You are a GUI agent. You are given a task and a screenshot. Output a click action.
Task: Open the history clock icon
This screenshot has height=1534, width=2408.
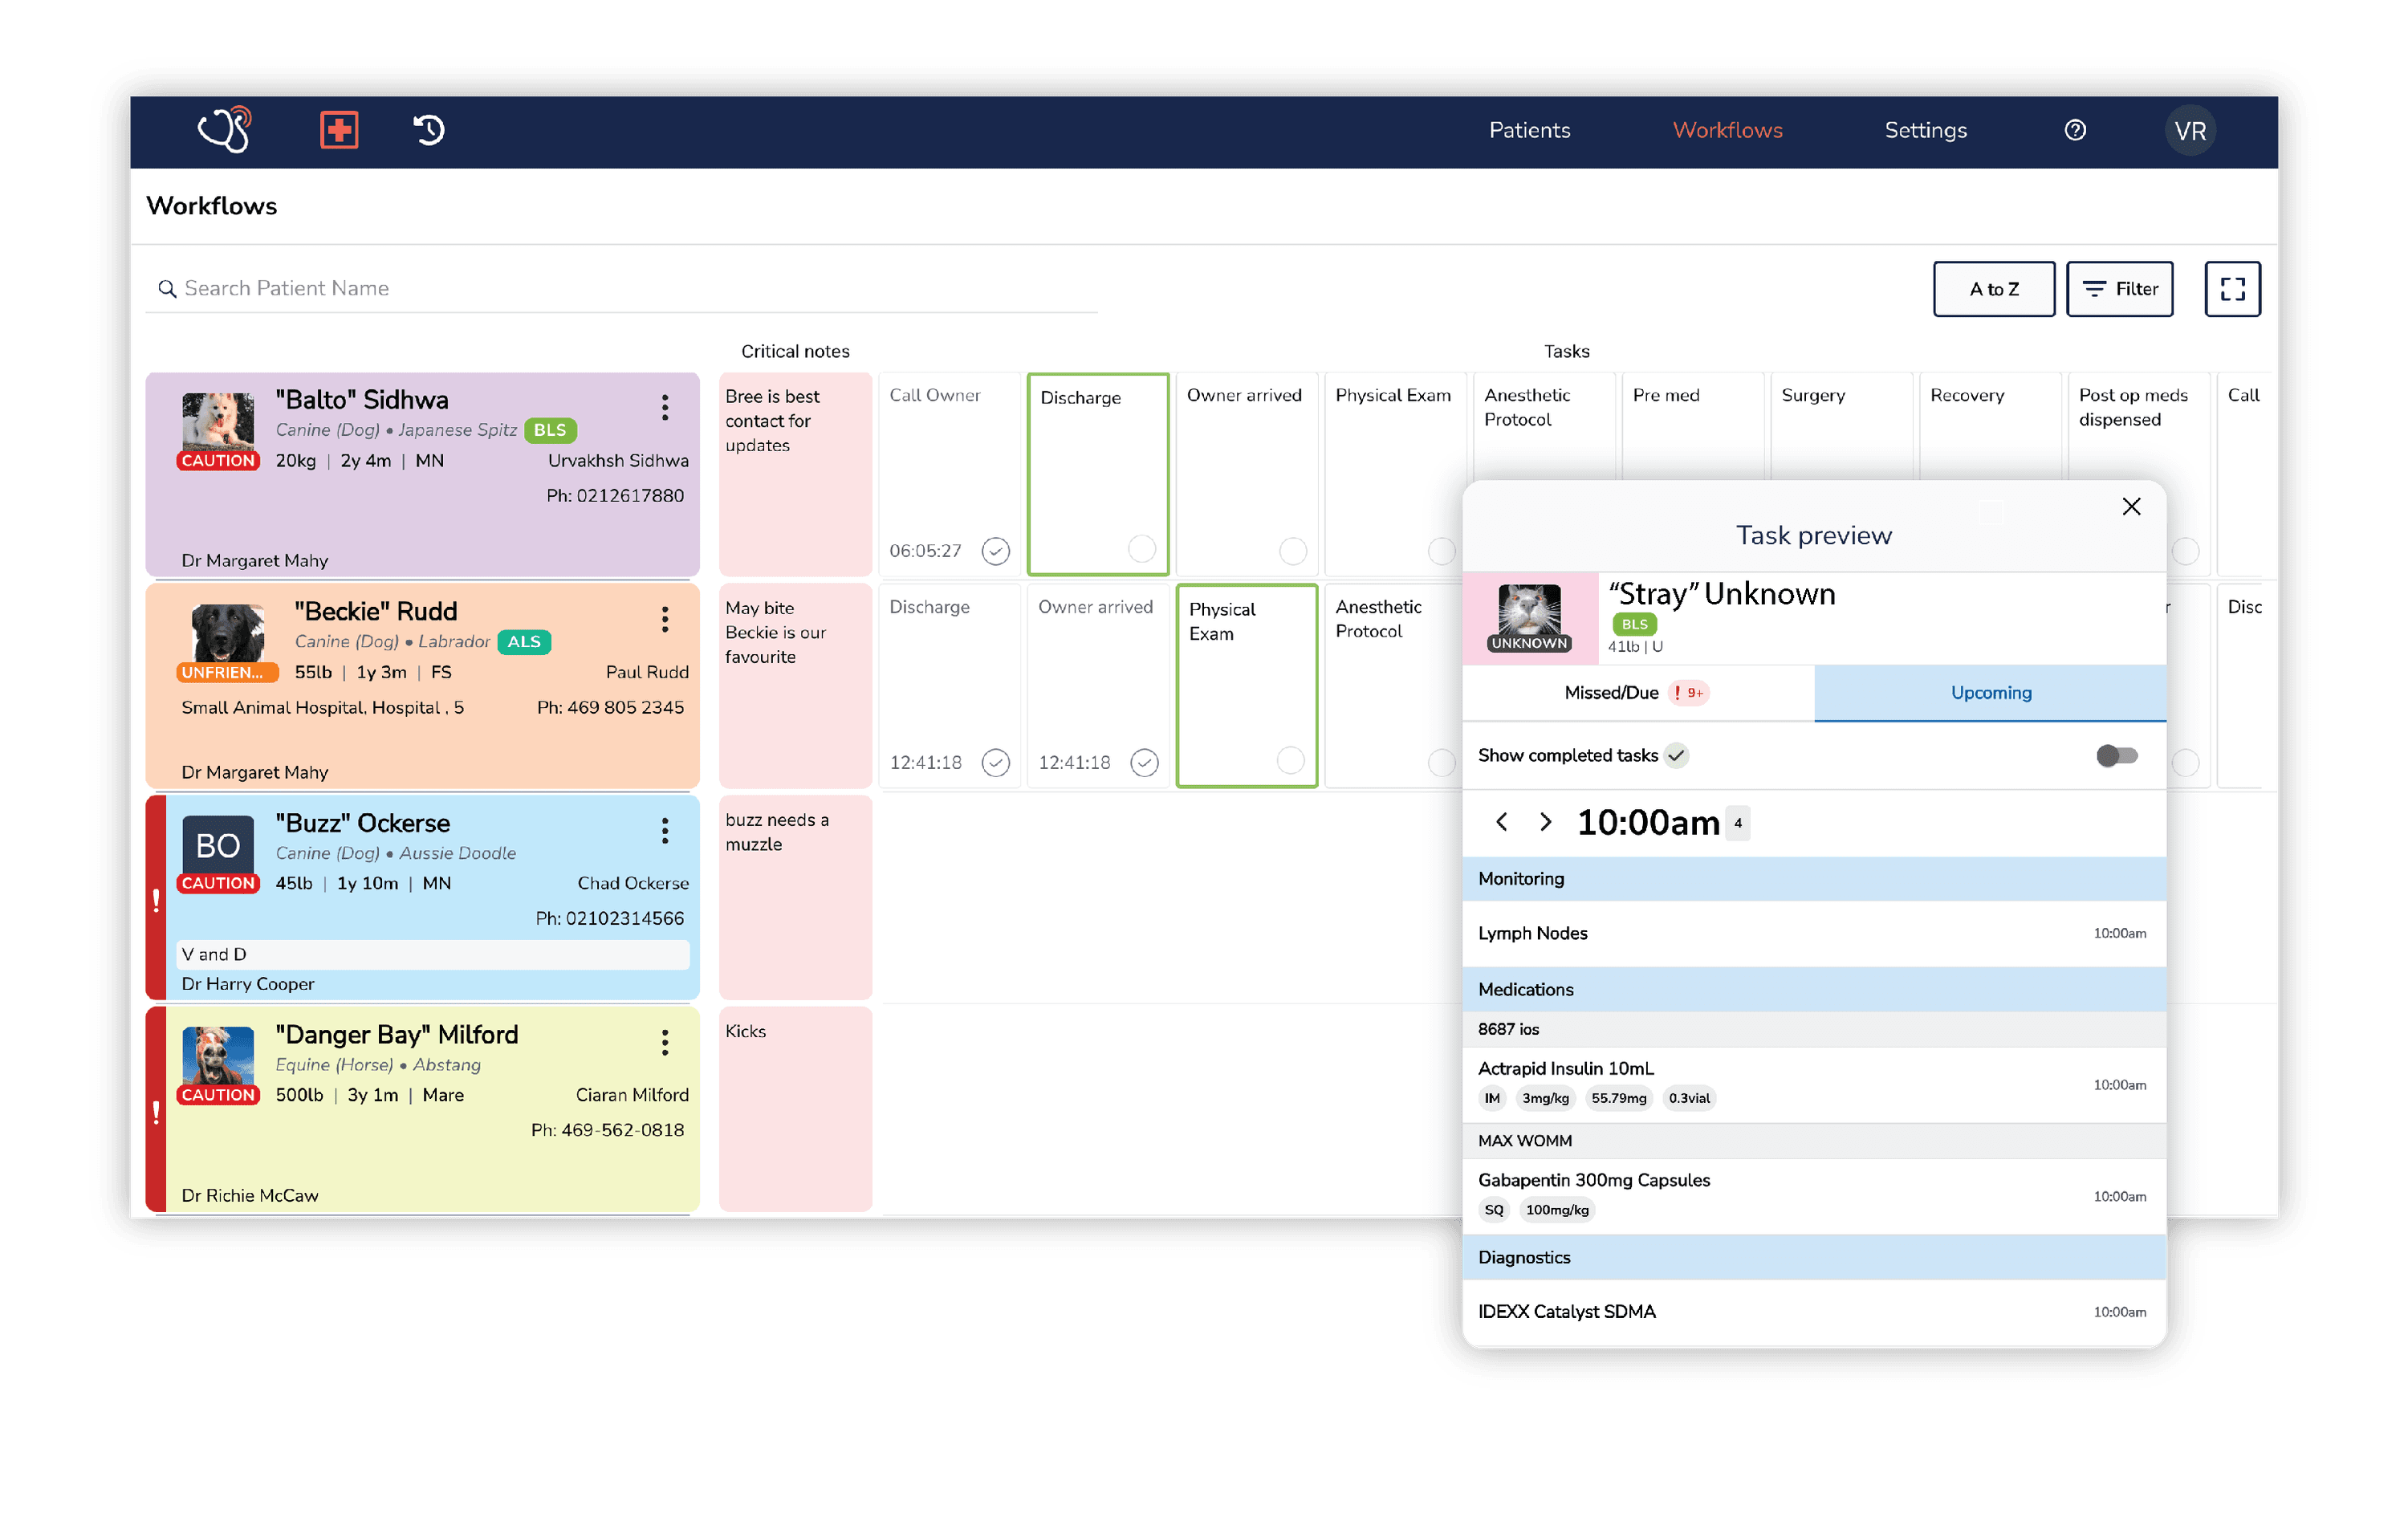pos(429,130)
